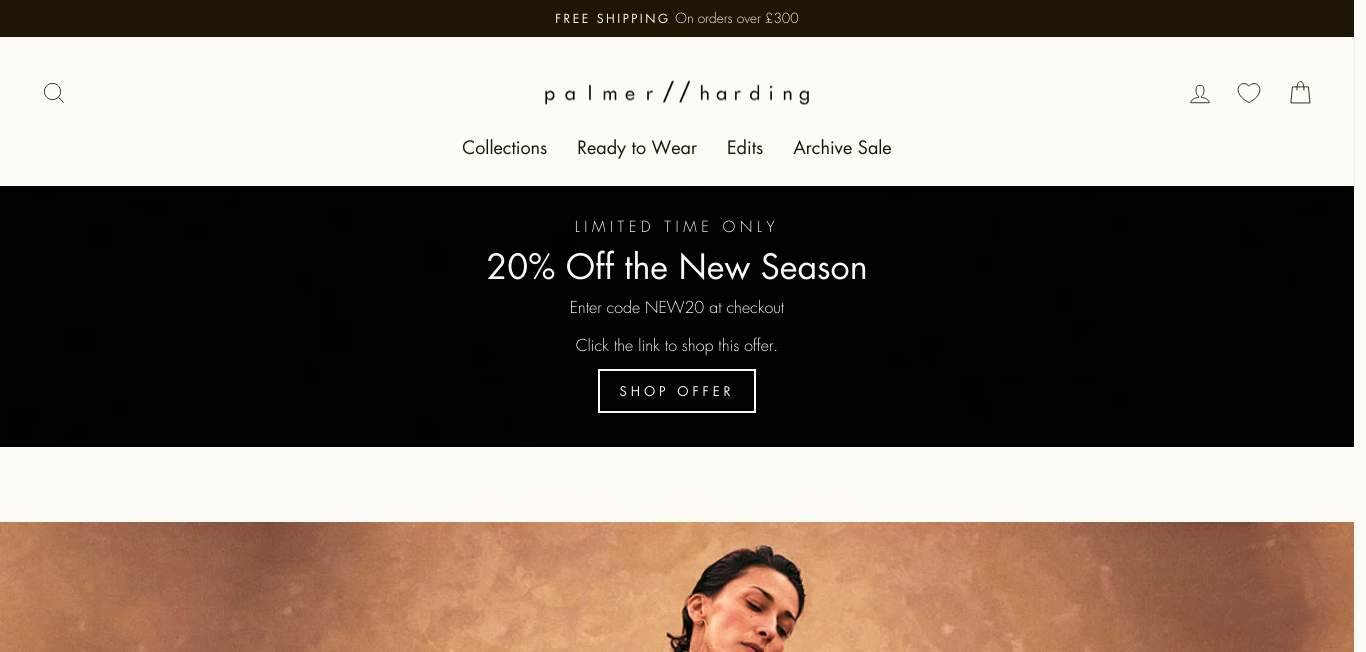This screenshot has height=652, width=1366.
Task: Go home via palmer//harding logo
Action: [x=677, y=93]
